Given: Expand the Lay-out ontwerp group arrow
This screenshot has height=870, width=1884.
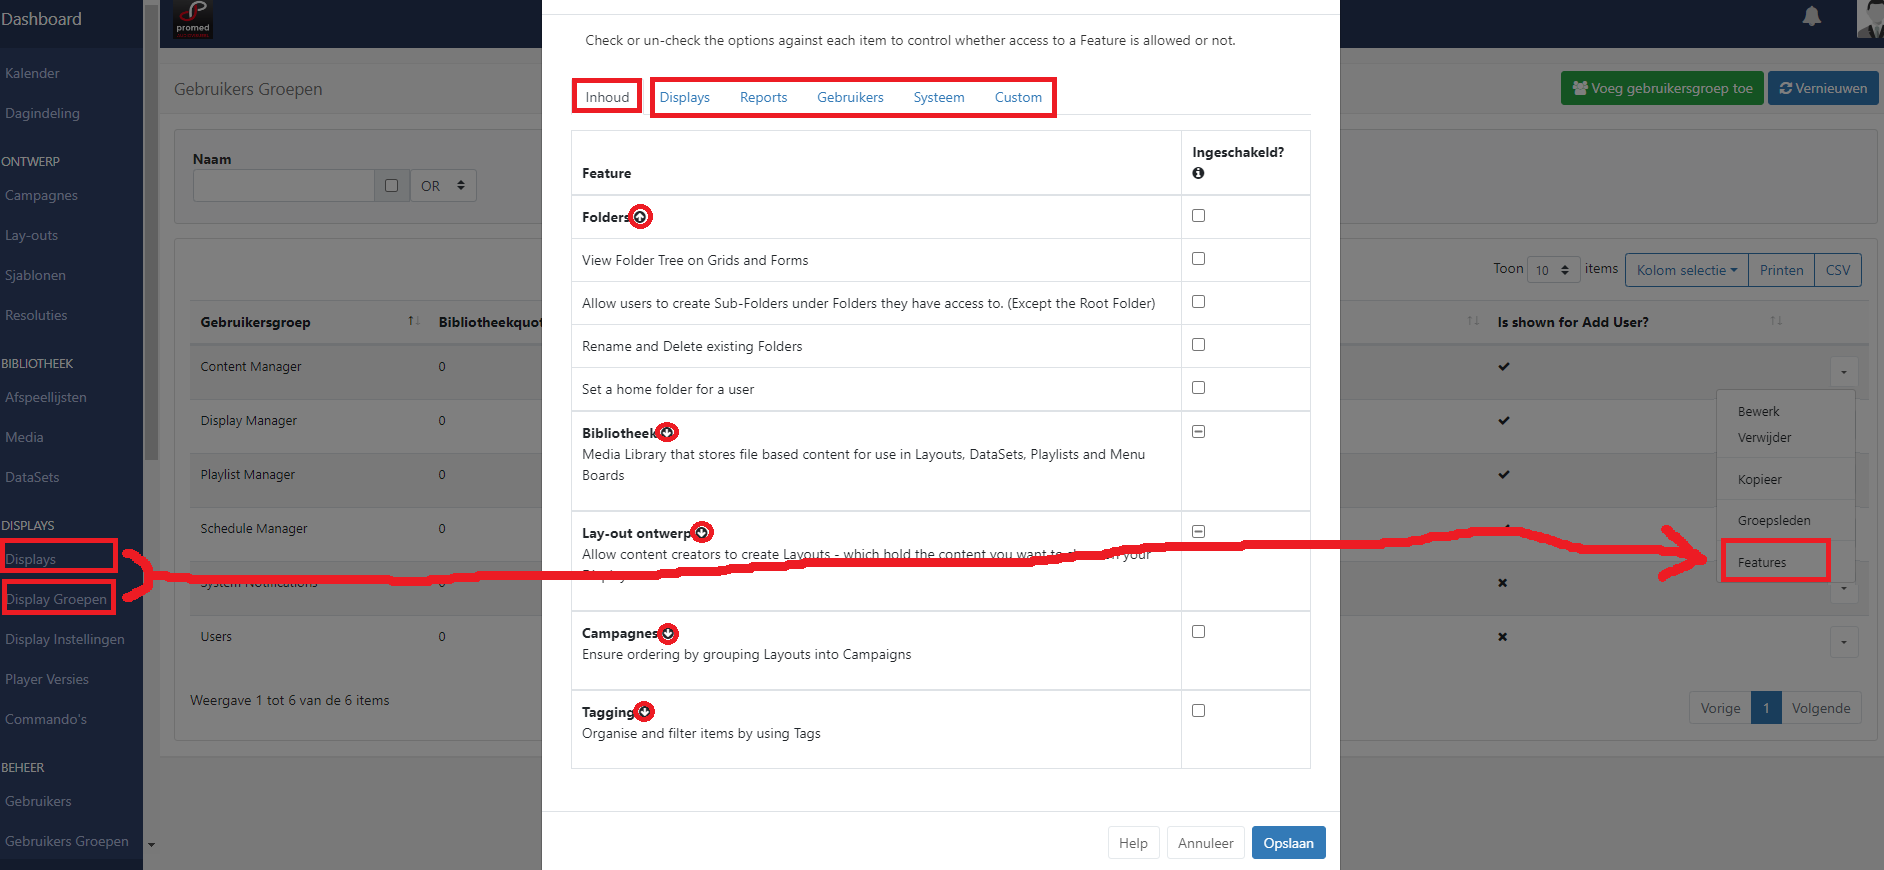Looking at the screenshot, I should 702,533.
